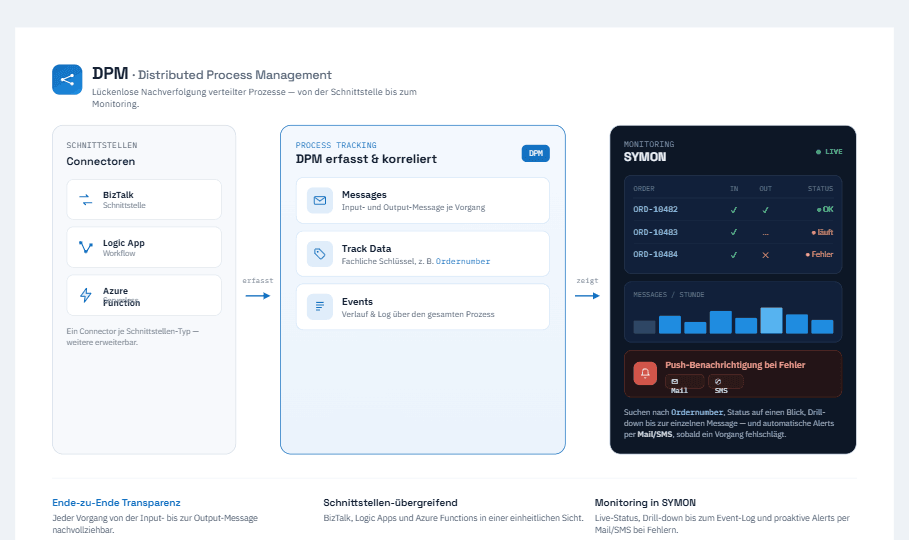Viewport: 909px width, 540px height.
Task: Click the 'erfasst' arrow label
Action: [257, 281]
